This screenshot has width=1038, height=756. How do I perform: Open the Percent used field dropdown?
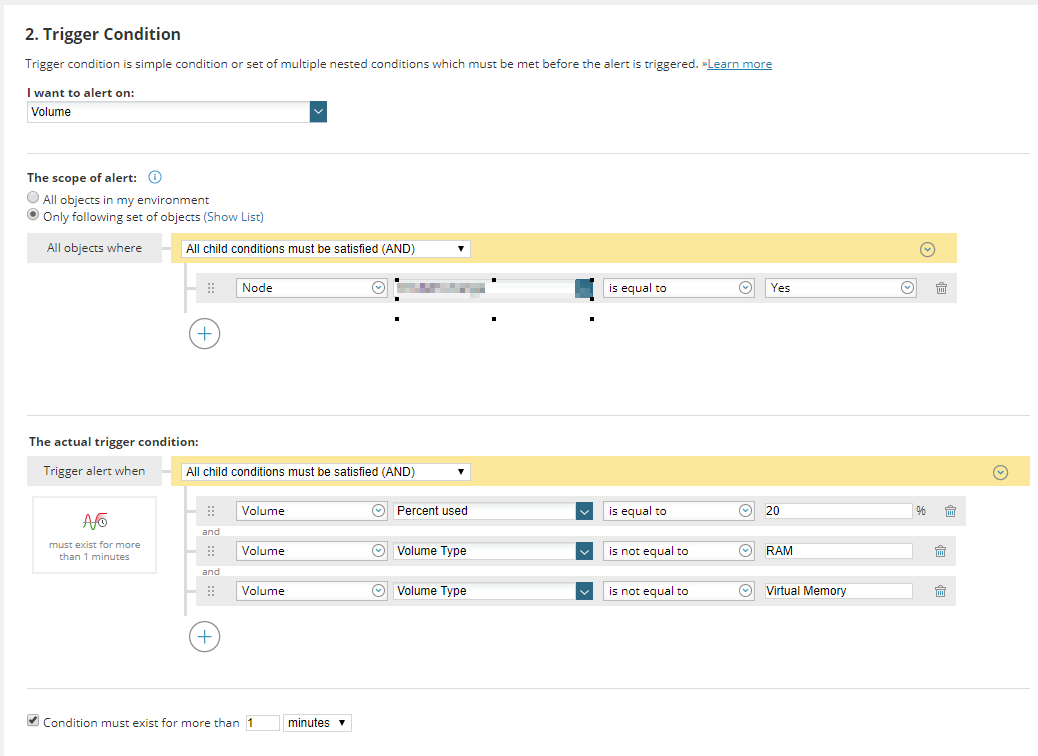click(585, 511)
